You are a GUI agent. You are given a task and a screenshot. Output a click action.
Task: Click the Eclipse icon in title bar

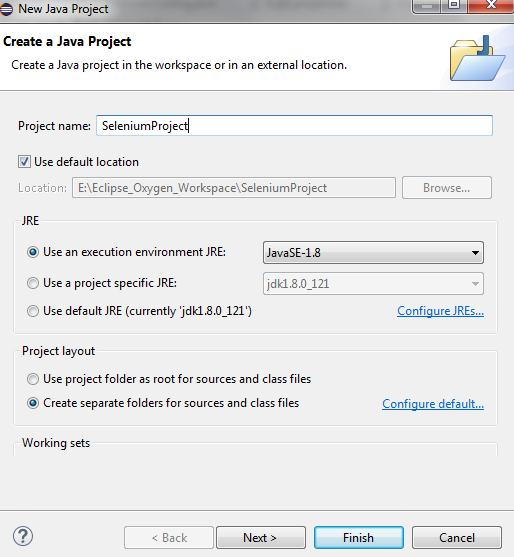pyautogui.click(x=6, y=9)
